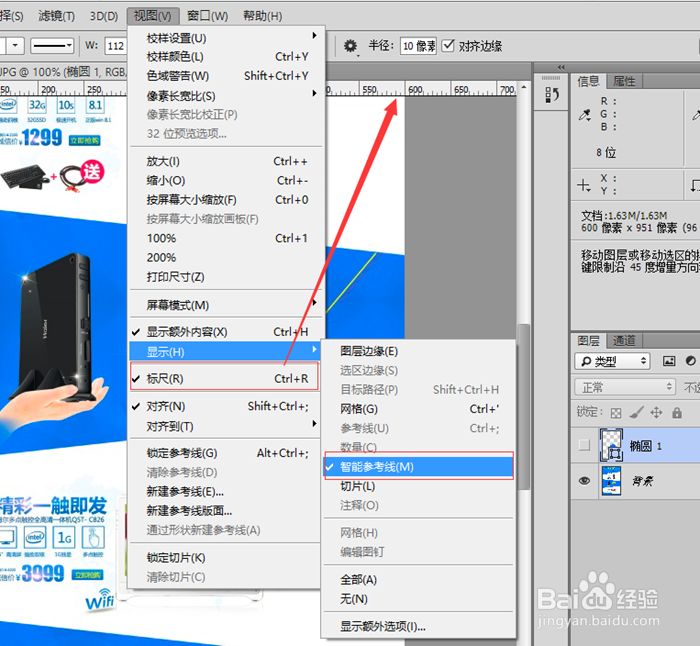Screen dimensions: 700x646
Task: Switch to the 通道 tab
Action: 624,341
